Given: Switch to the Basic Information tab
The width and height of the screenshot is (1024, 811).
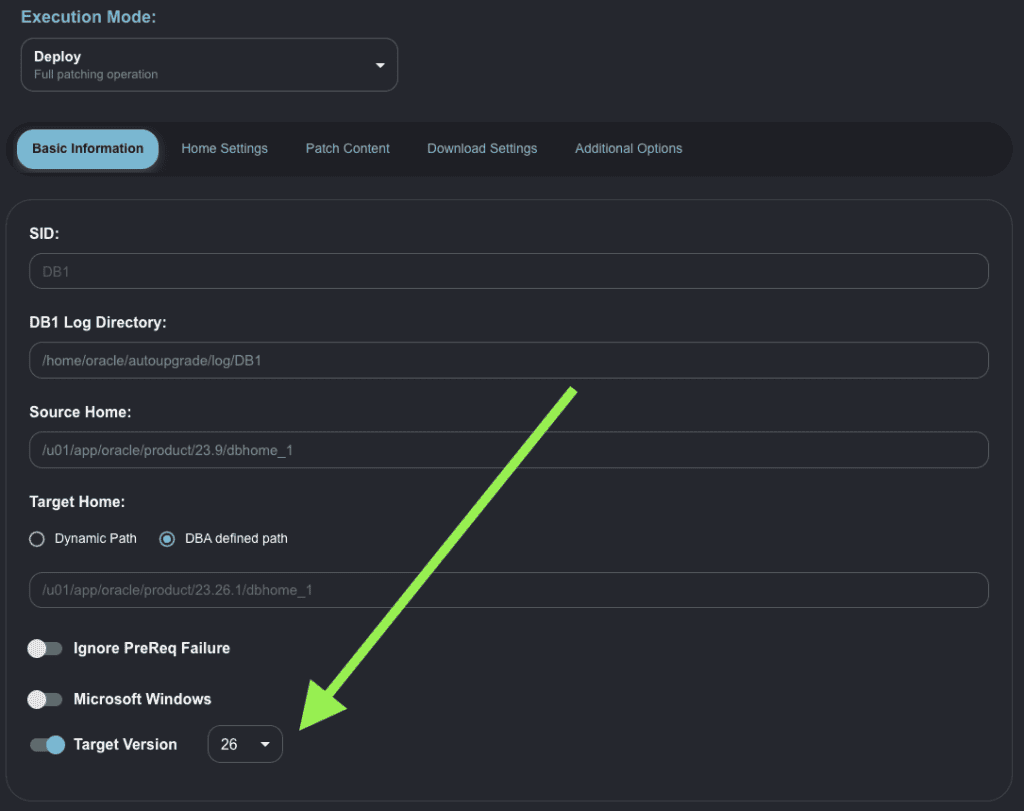Looking at the screenshot, I should click(x=88, y=149).
